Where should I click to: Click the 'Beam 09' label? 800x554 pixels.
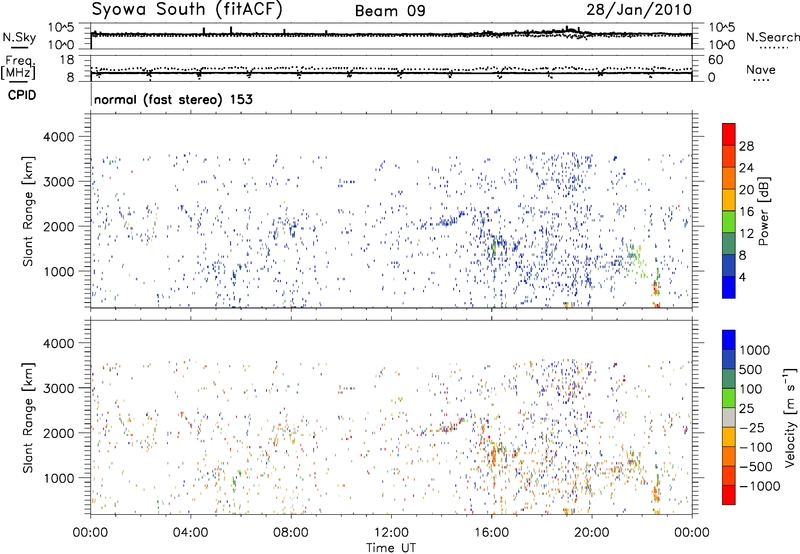click(390, 11)
